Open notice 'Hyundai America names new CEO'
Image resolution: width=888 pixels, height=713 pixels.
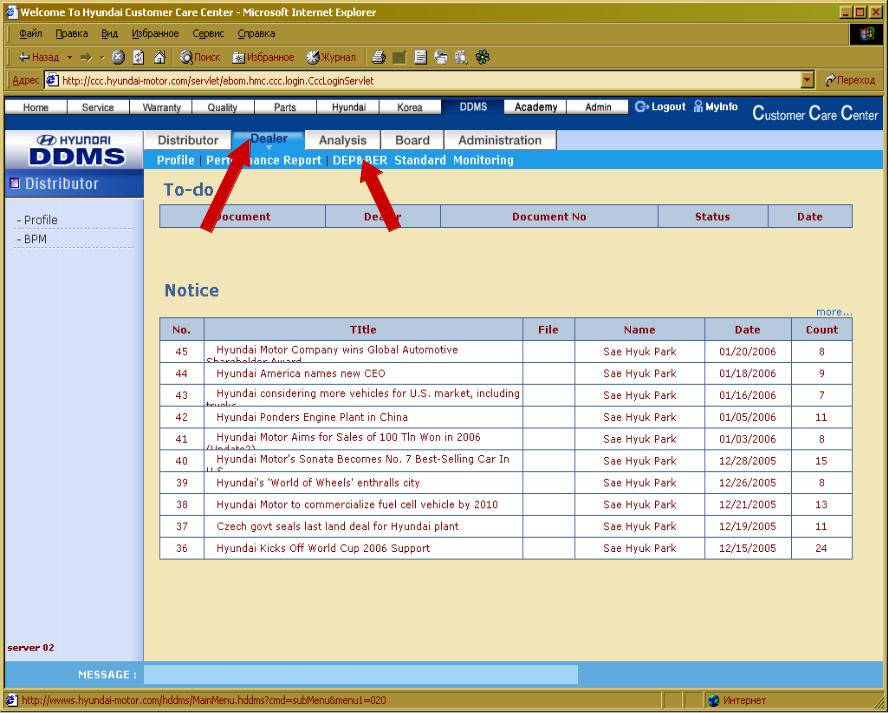click(300, 373)
